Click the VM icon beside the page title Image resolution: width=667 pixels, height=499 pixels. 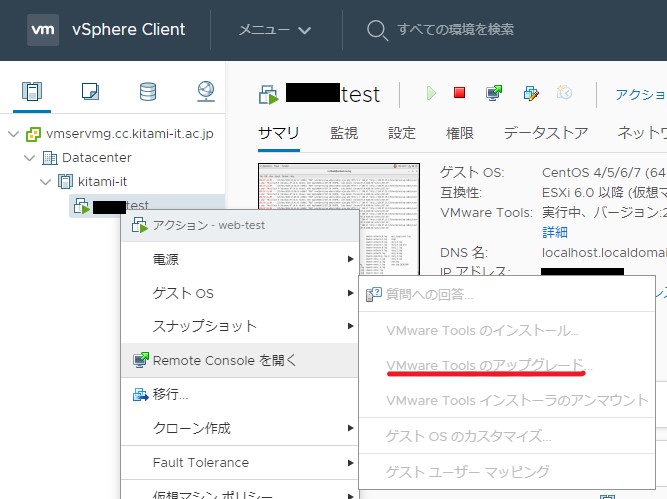click(x=268, y=94)
